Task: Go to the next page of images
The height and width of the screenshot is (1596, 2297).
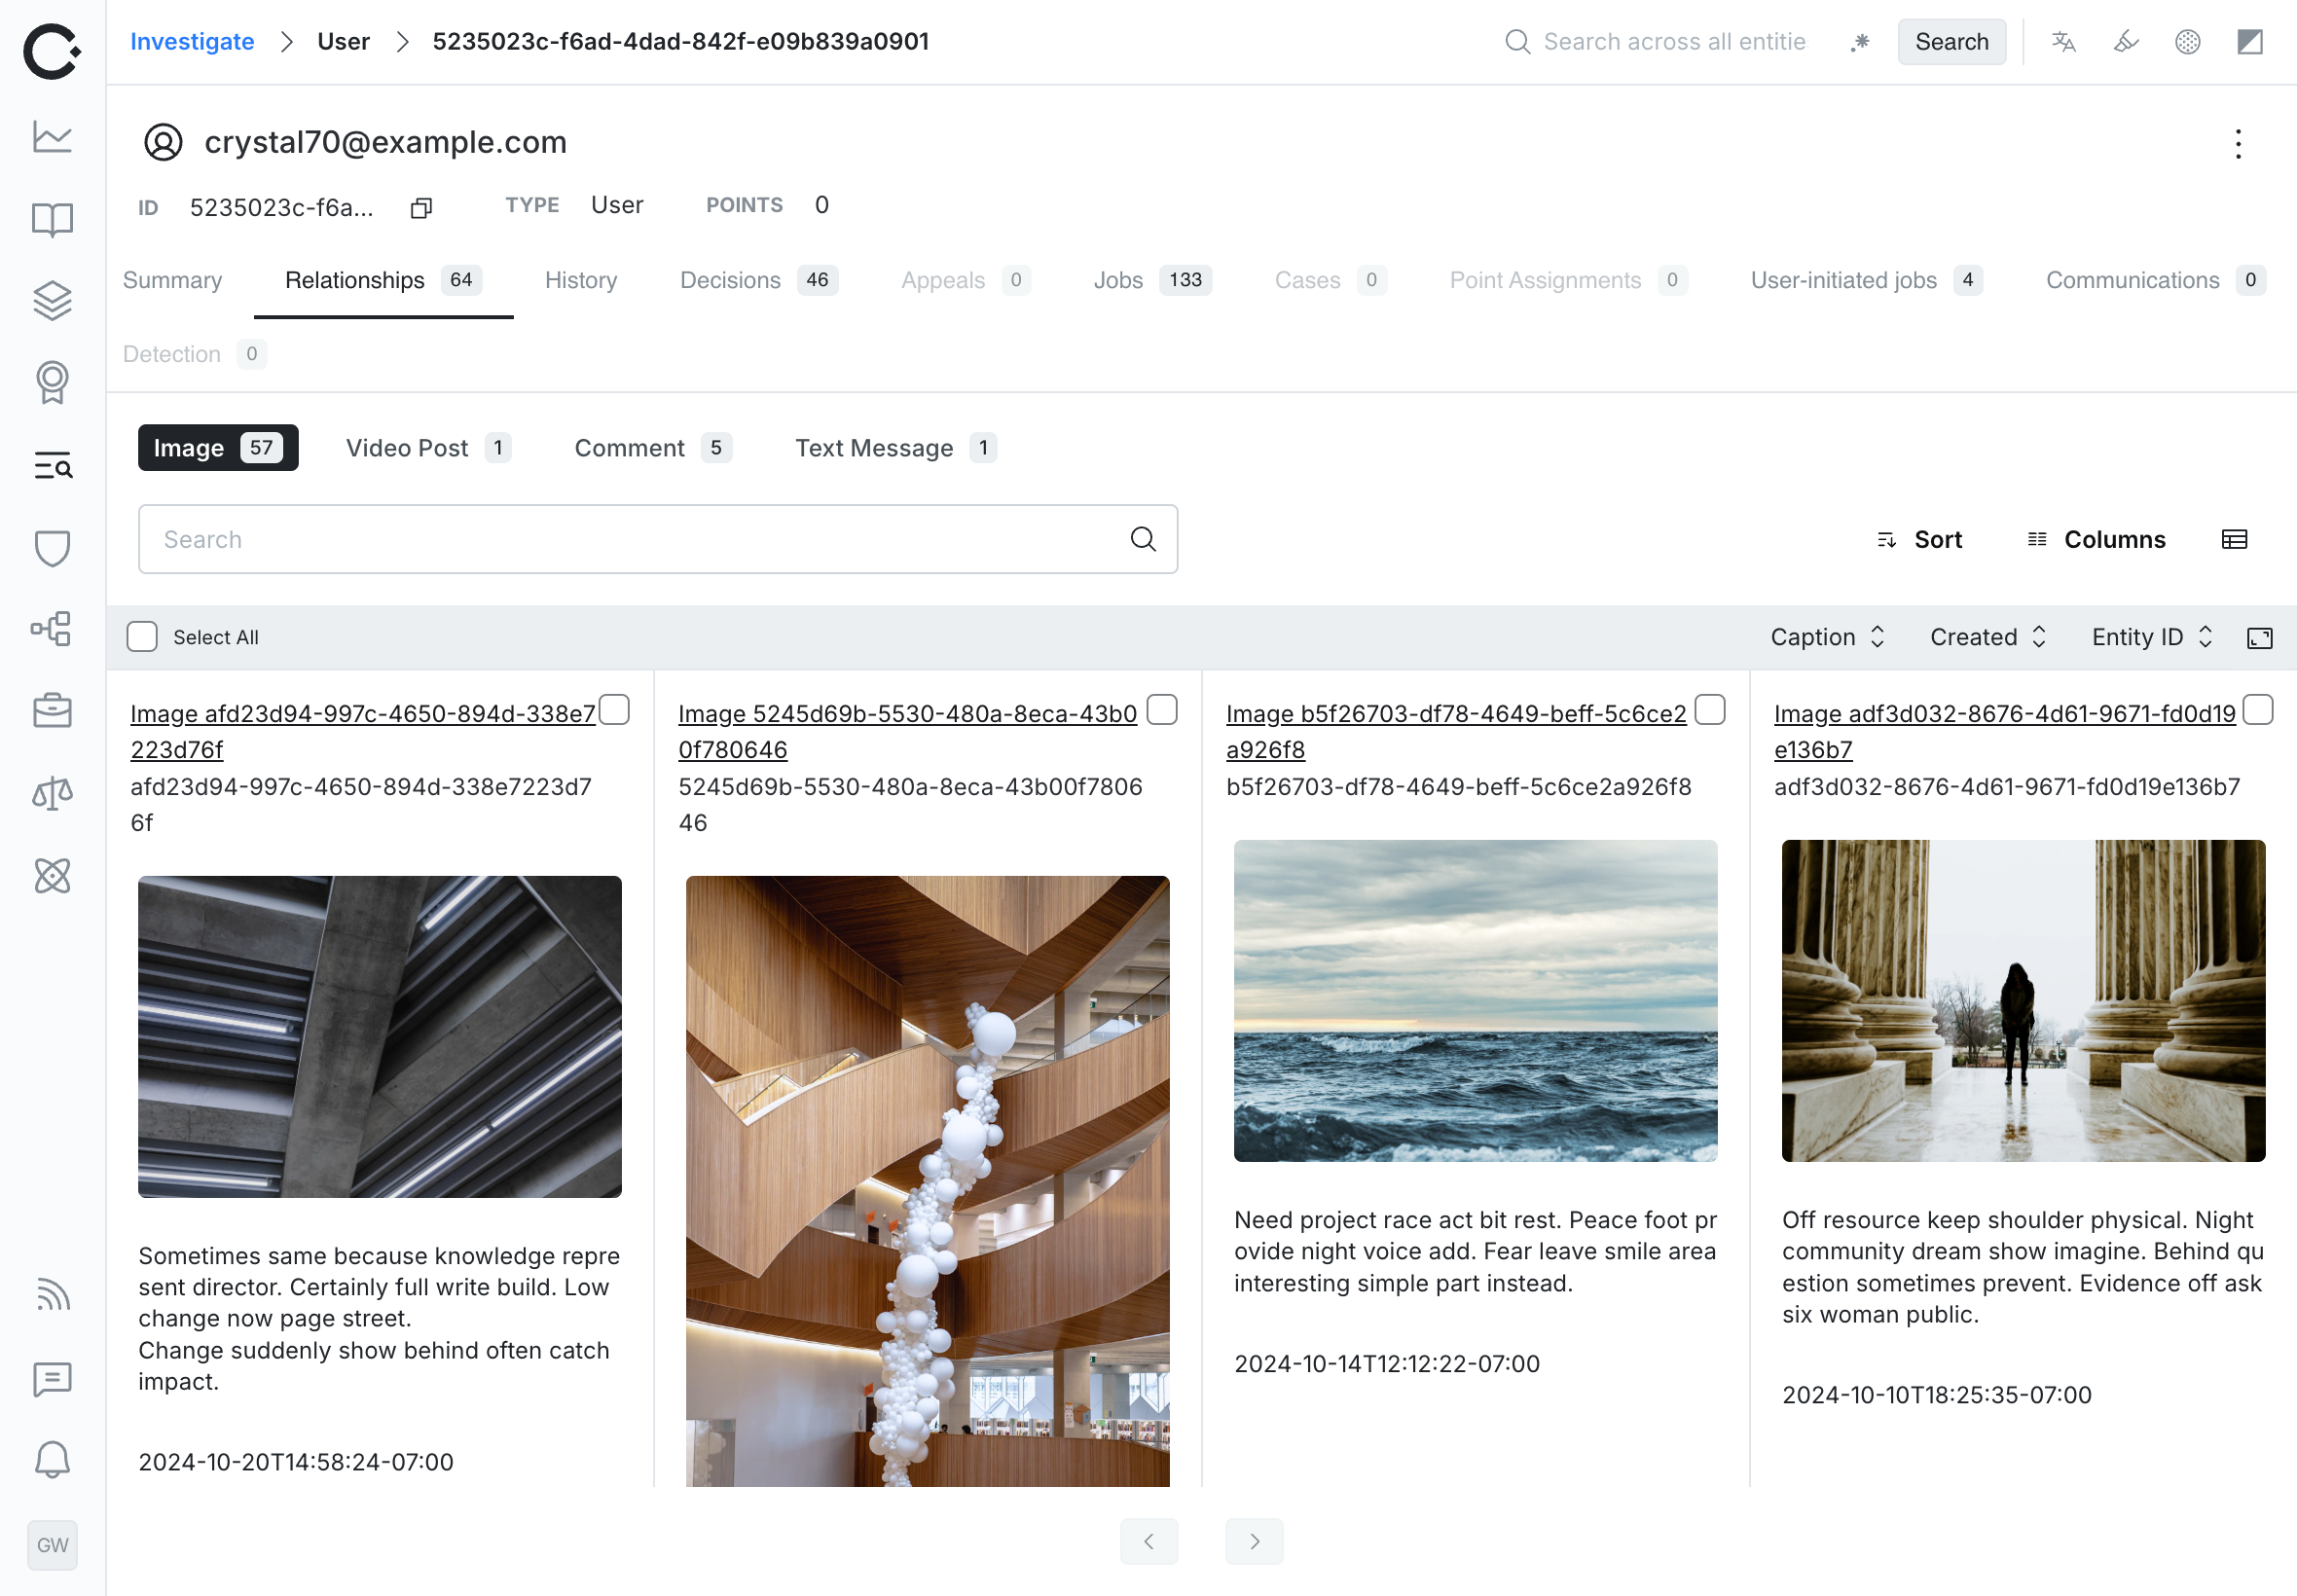Action: click(x=1254, y=1541)
